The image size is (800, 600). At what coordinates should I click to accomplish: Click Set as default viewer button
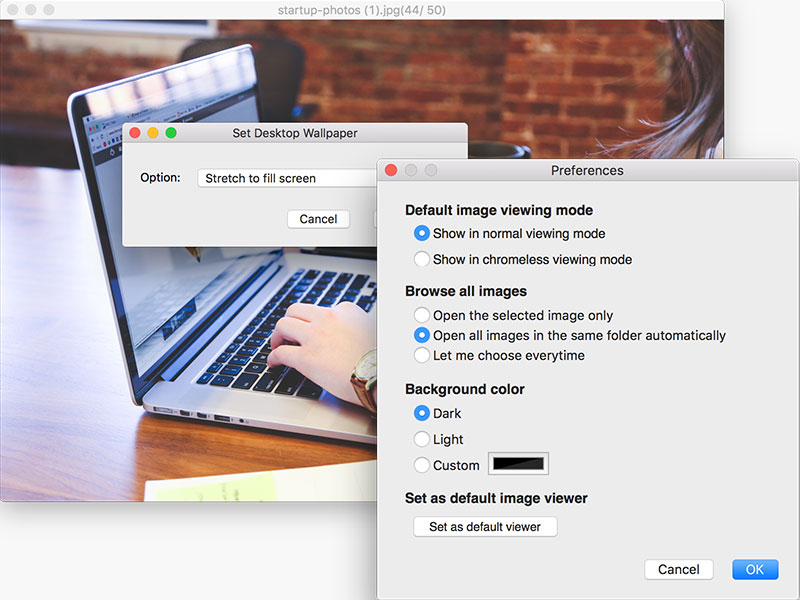pos(485,527)
